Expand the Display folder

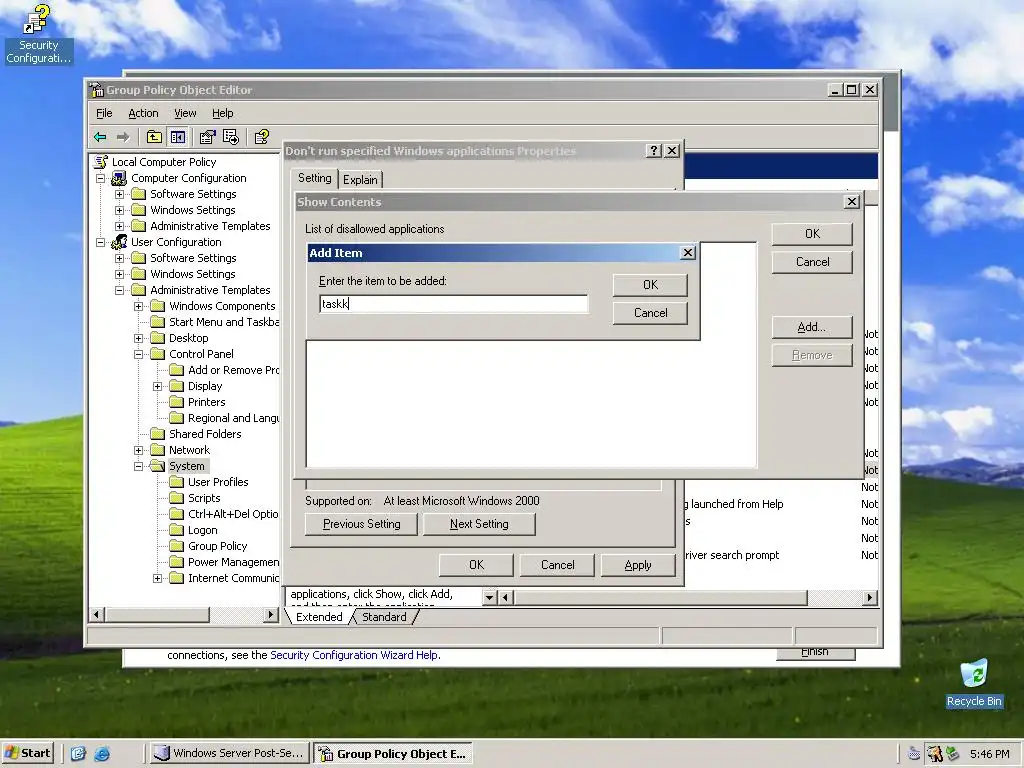pos(157,386)
